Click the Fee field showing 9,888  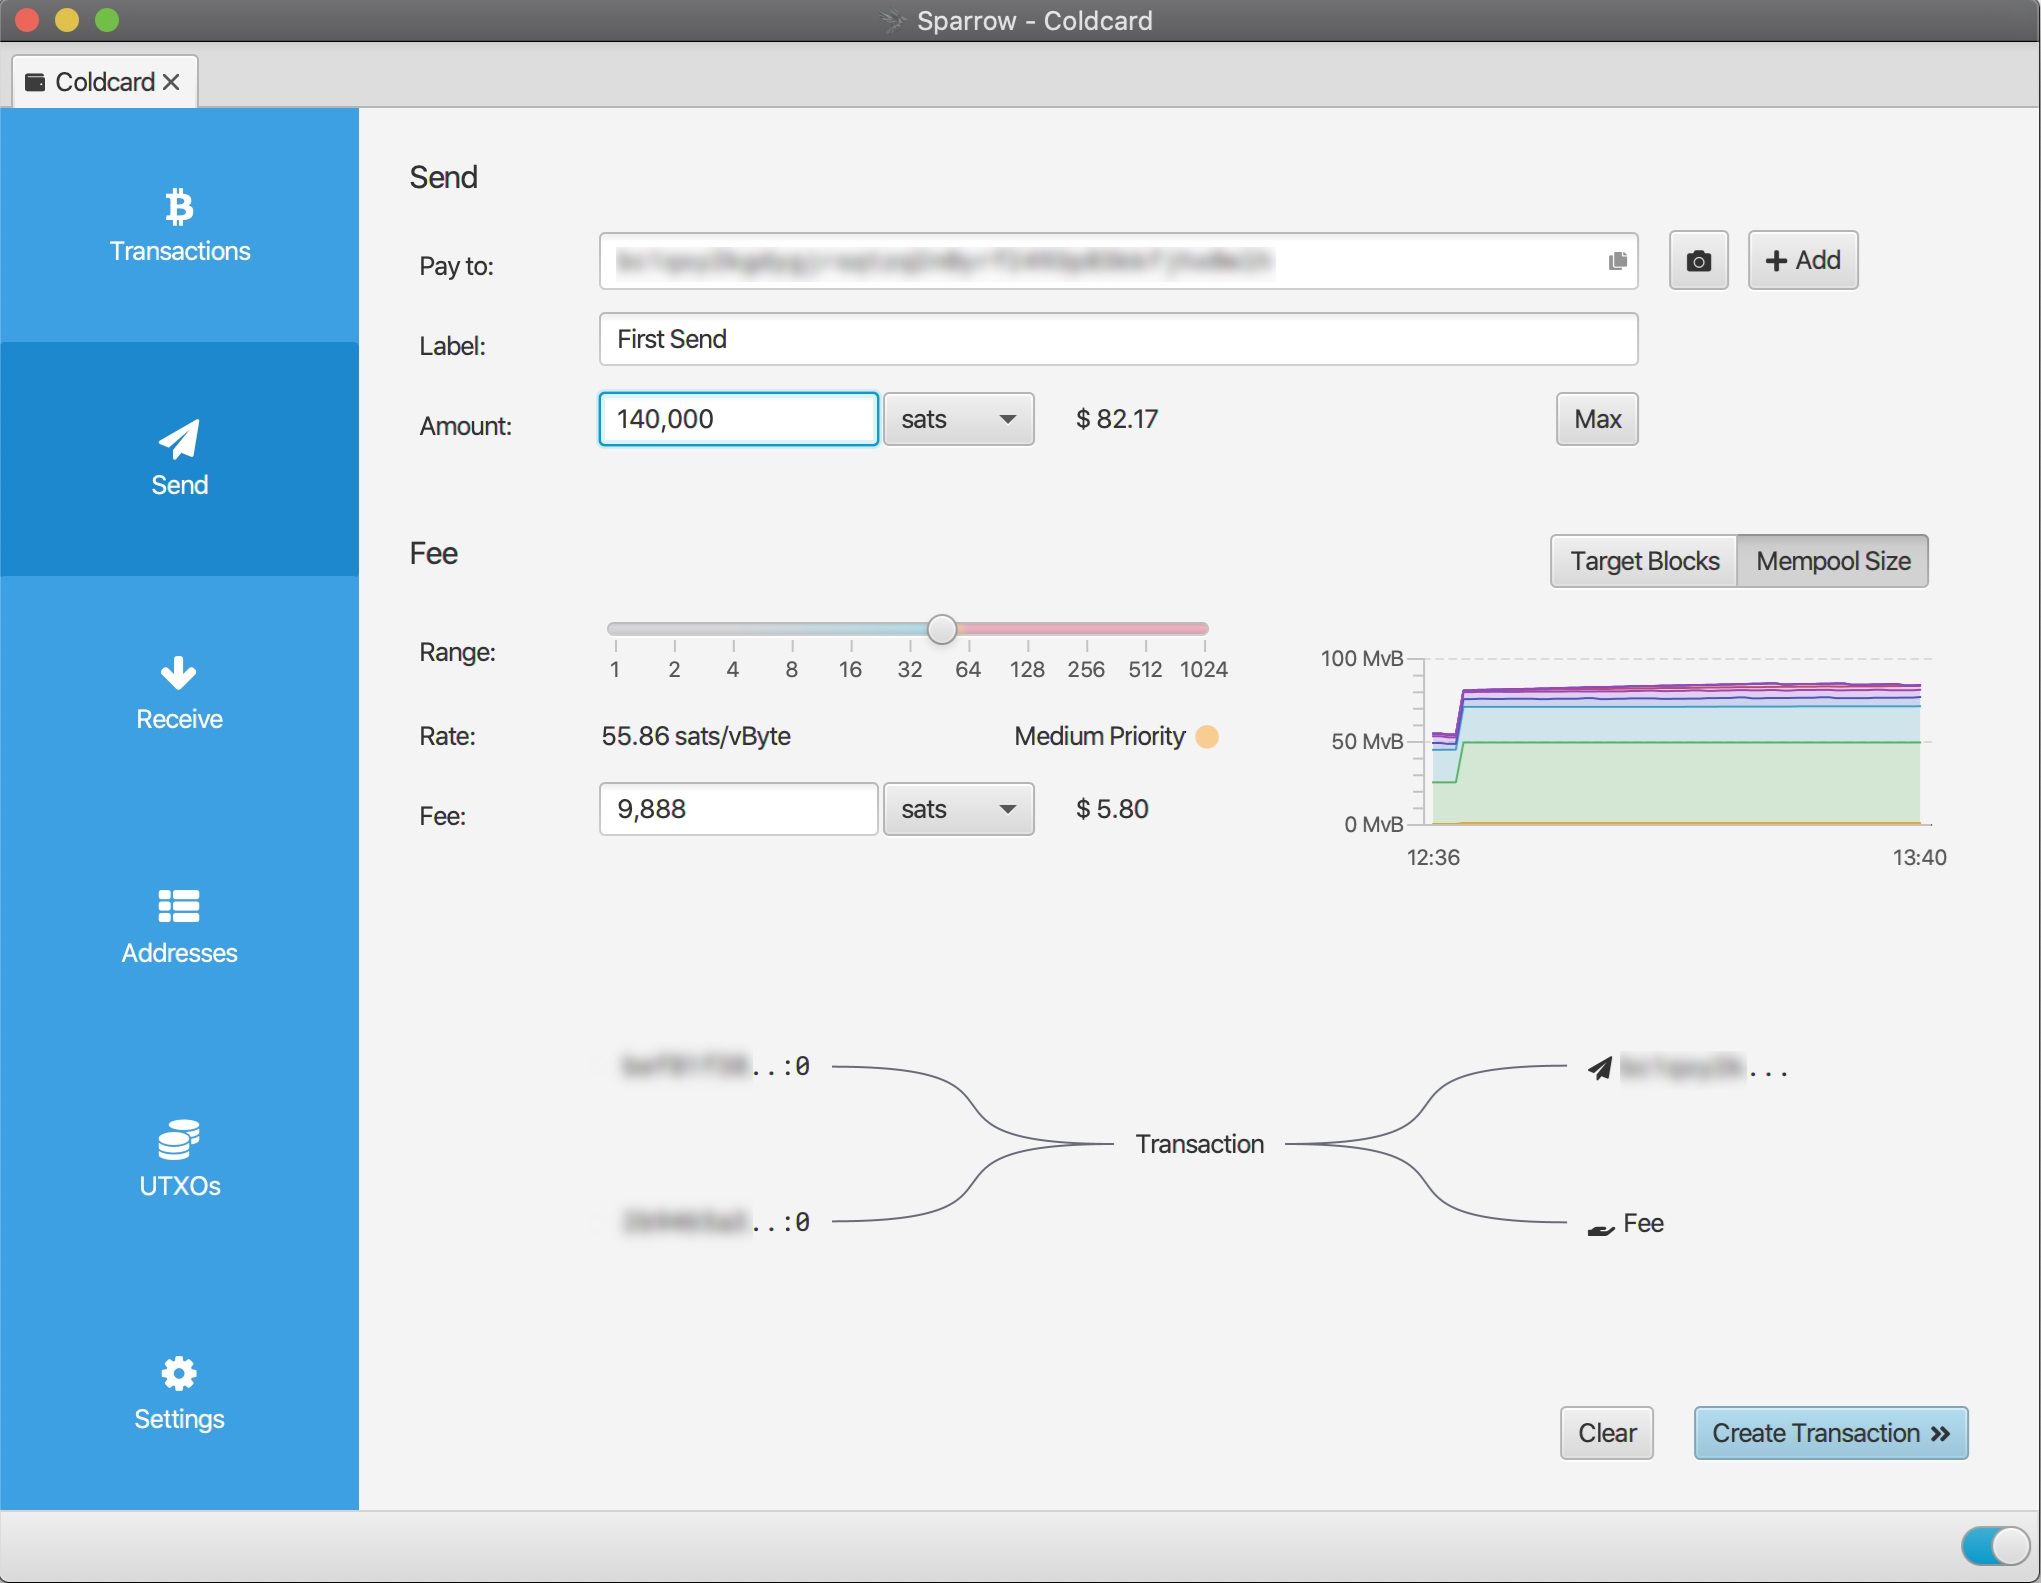(x=739, y=809)
